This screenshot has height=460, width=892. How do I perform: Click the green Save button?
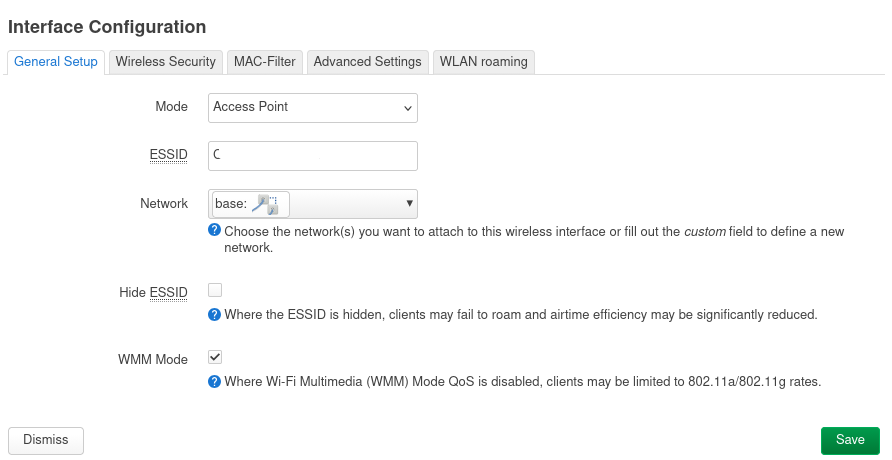[850, 440]
